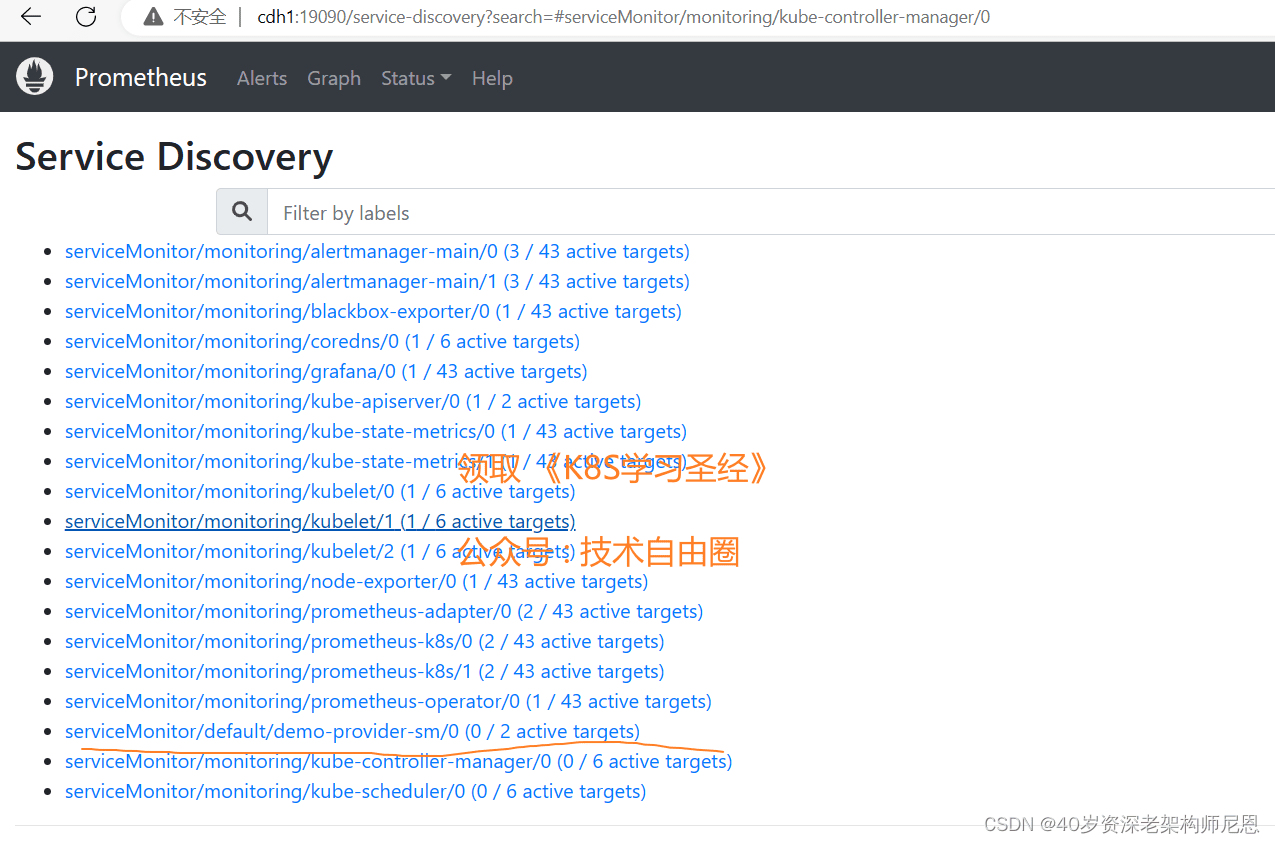The width and height of the screenshot is (1275, 843).
Task: Open kube-apiserver/0 service monitor link
Action: (353, 401)
